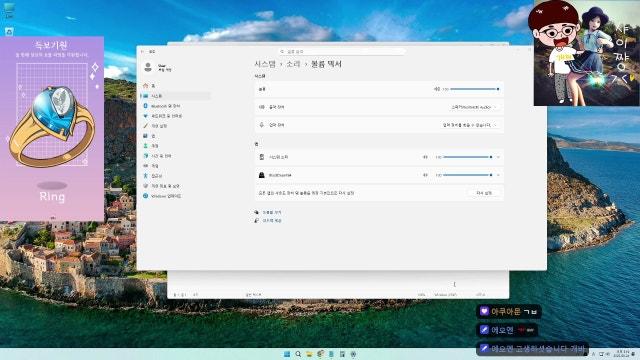Go back using the Settings back arrow
Screen dimensions: 640x360
coord(142,51)
